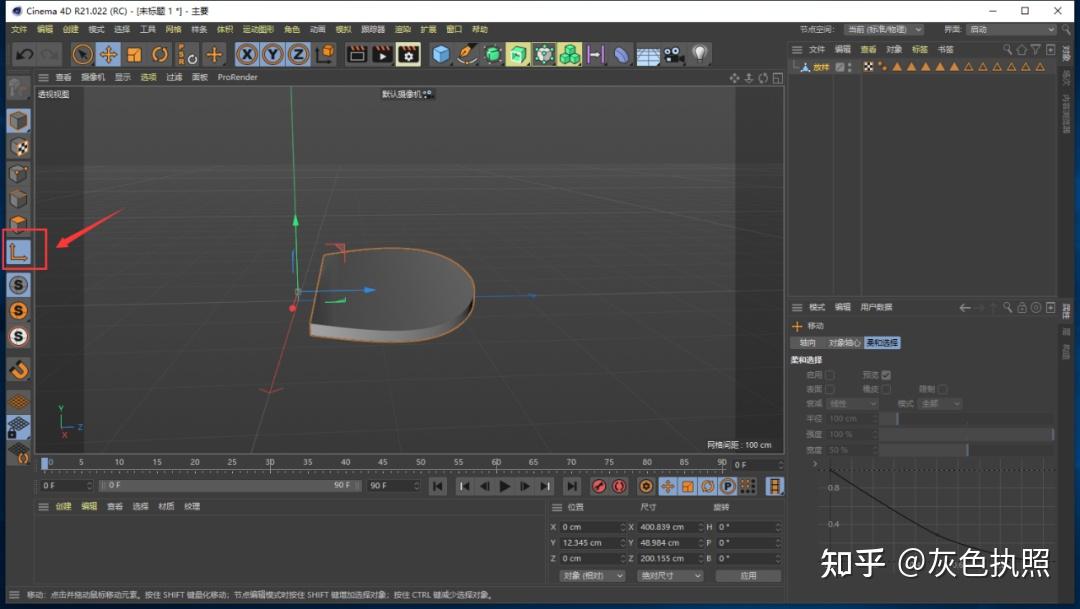Click the Camera object icon in toolbar
1080x609 pixels.
(x=673, y=54)
